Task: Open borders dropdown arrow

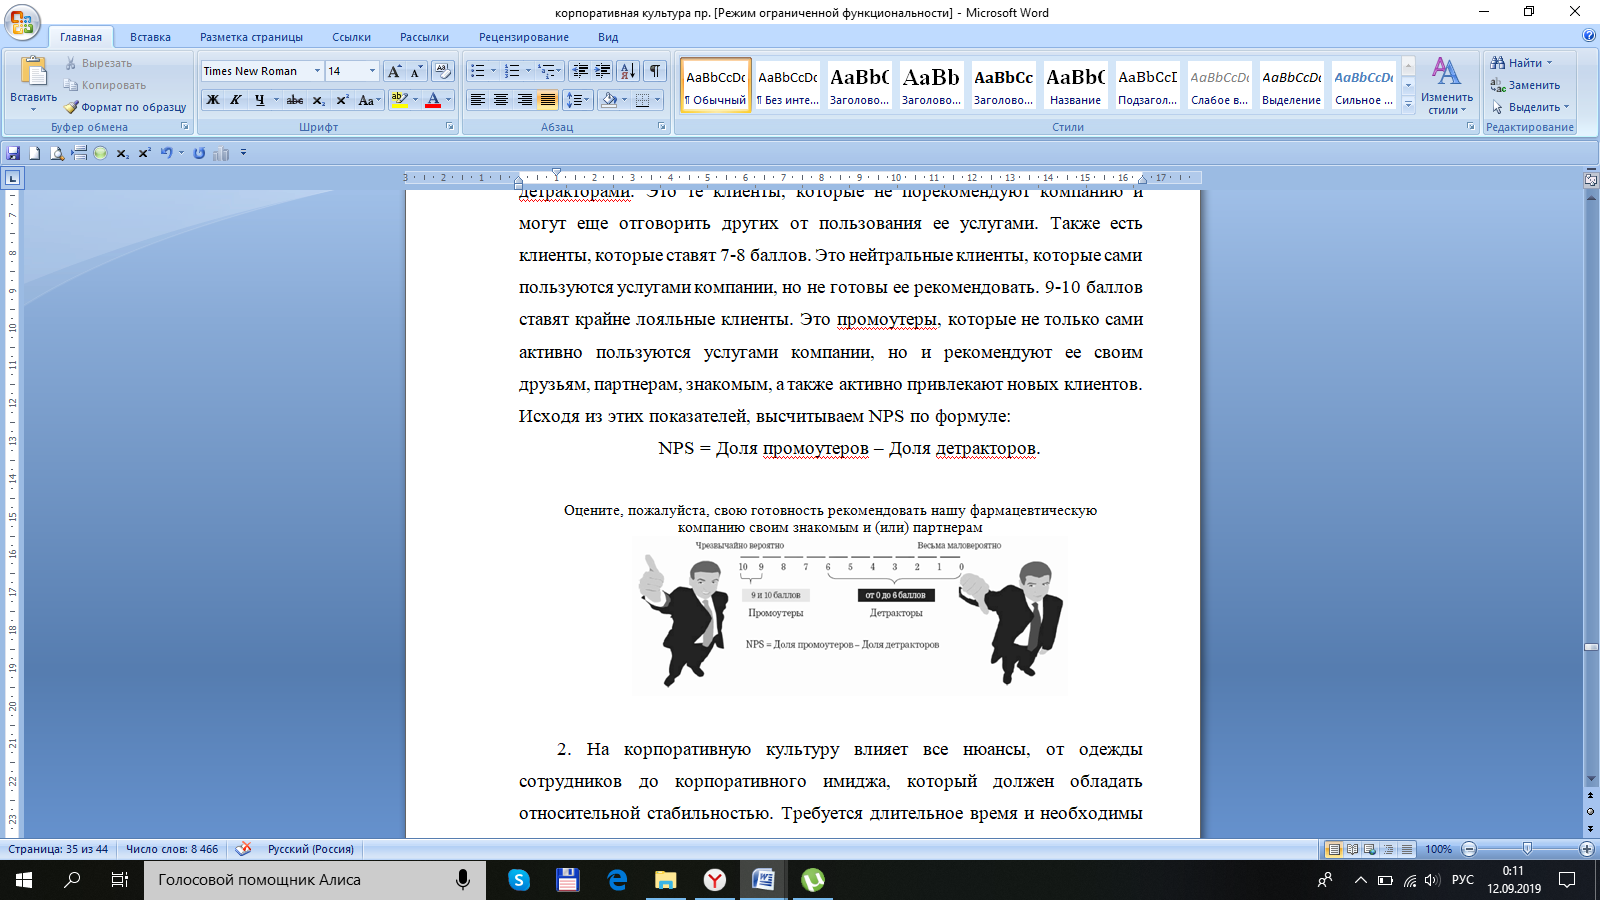Action: tap(658, 100)
